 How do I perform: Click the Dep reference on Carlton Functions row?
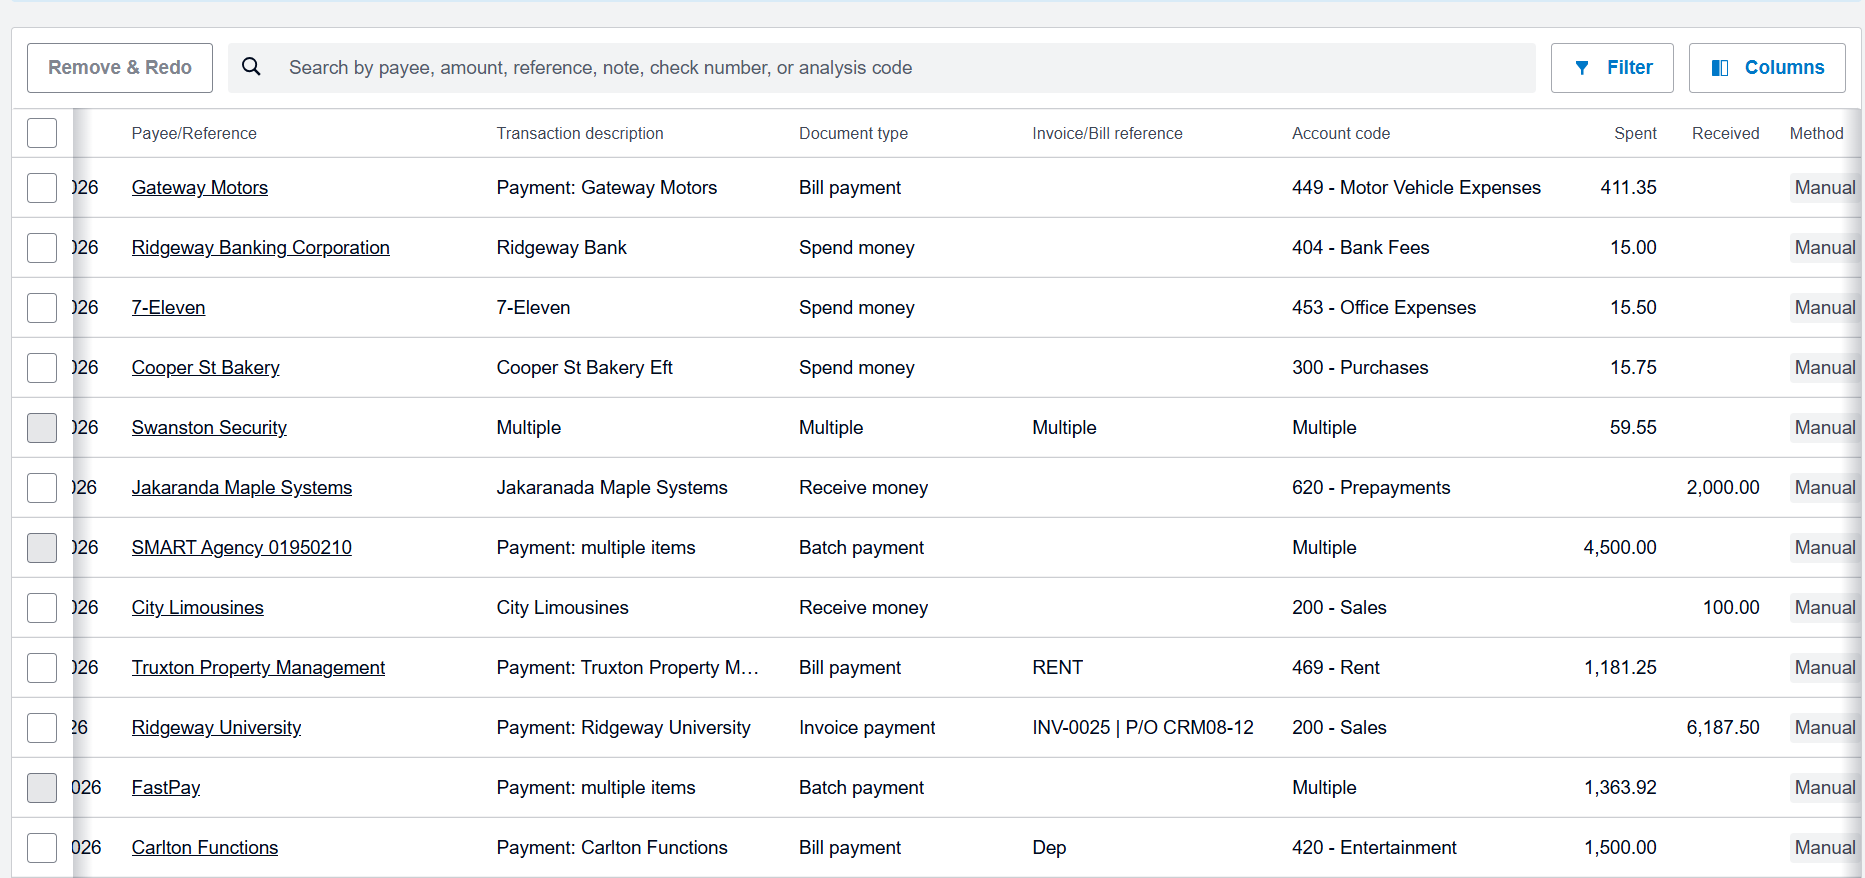click(1049, 847)
